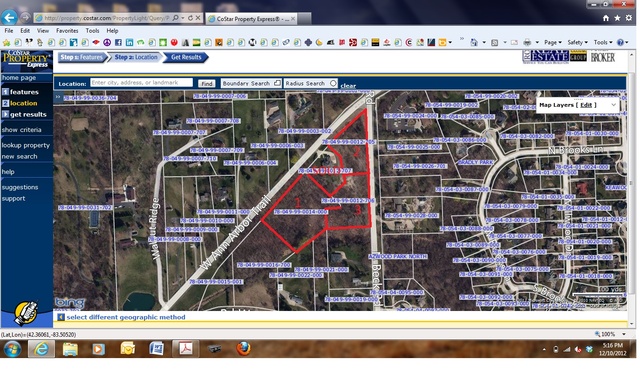Open Outlook from the taskbar
The image size is (640, 373).
coord(127,349)
